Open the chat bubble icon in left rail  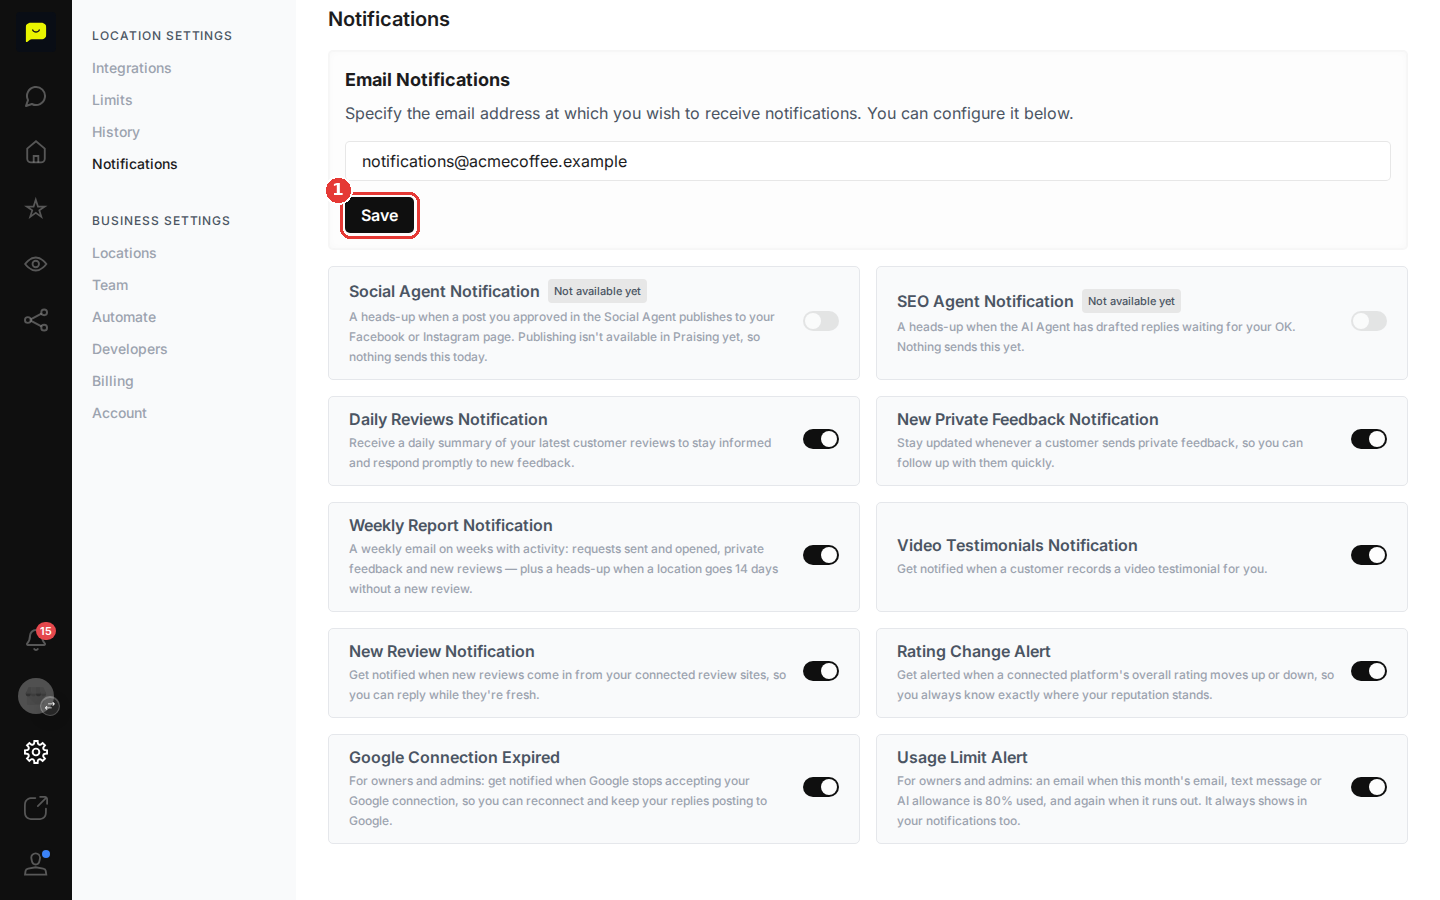[x=36, y=96]
